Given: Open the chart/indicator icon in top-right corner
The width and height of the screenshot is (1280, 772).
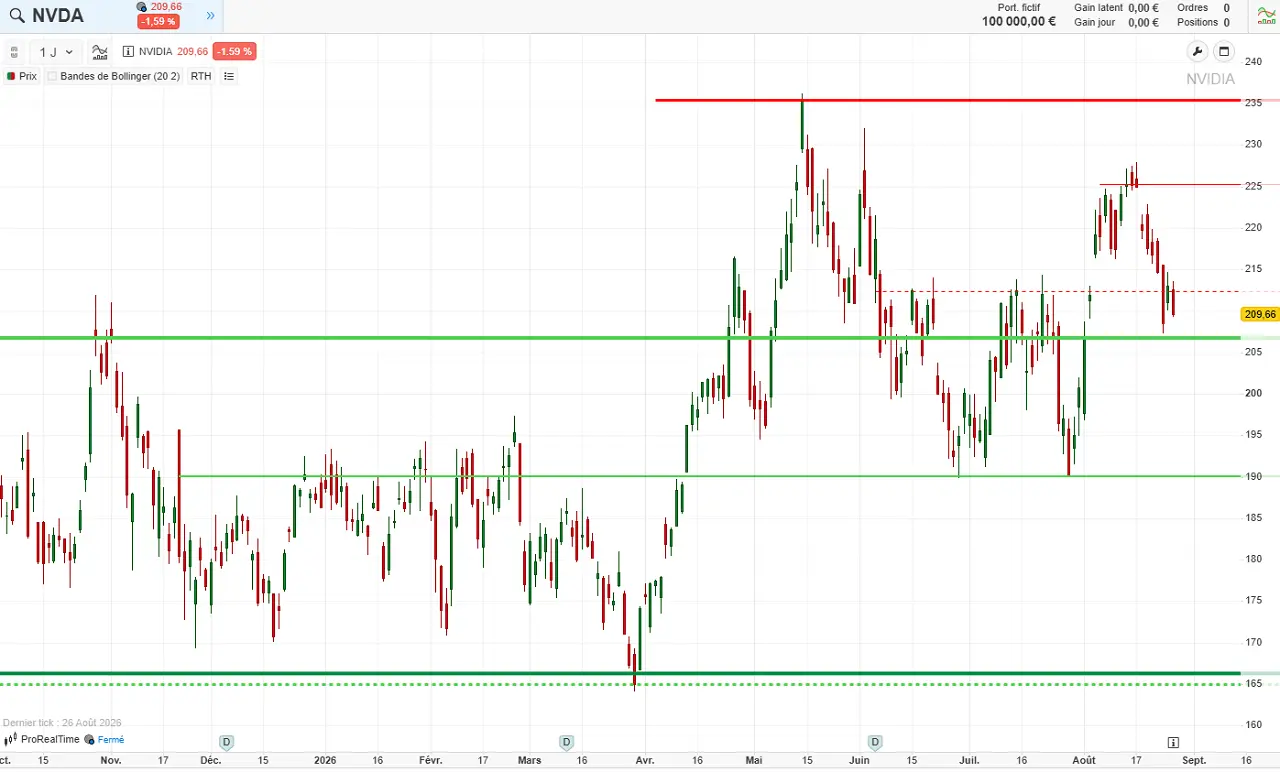Looking at the screenshot, I should point(1267,15).
